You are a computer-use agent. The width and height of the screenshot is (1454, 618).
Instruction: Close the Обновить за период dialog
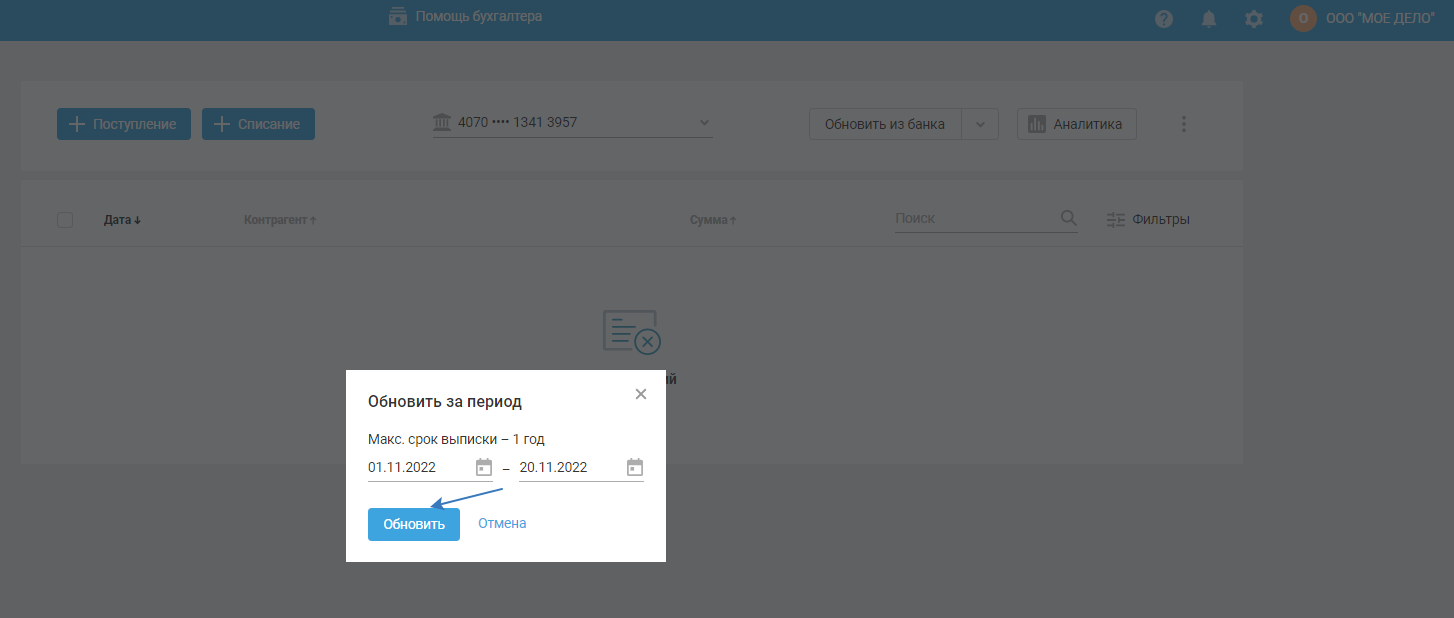pos(641,394)
